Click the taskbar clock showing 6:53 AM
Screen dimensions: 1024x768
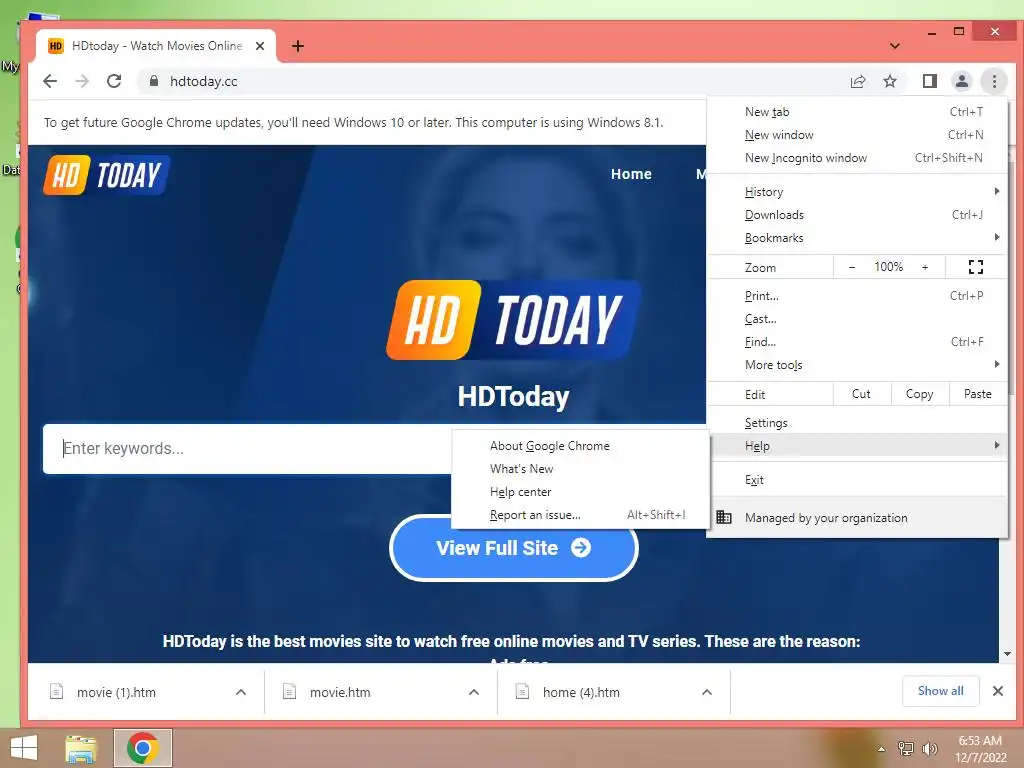(x=980, y=748)
